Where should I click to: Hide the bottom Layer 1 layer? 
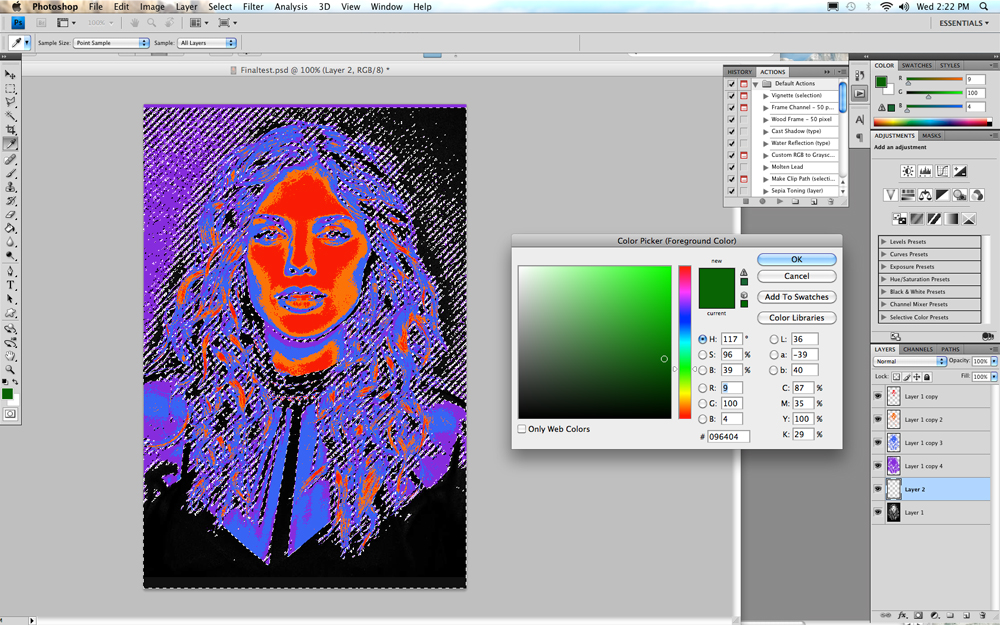[878, 512]
